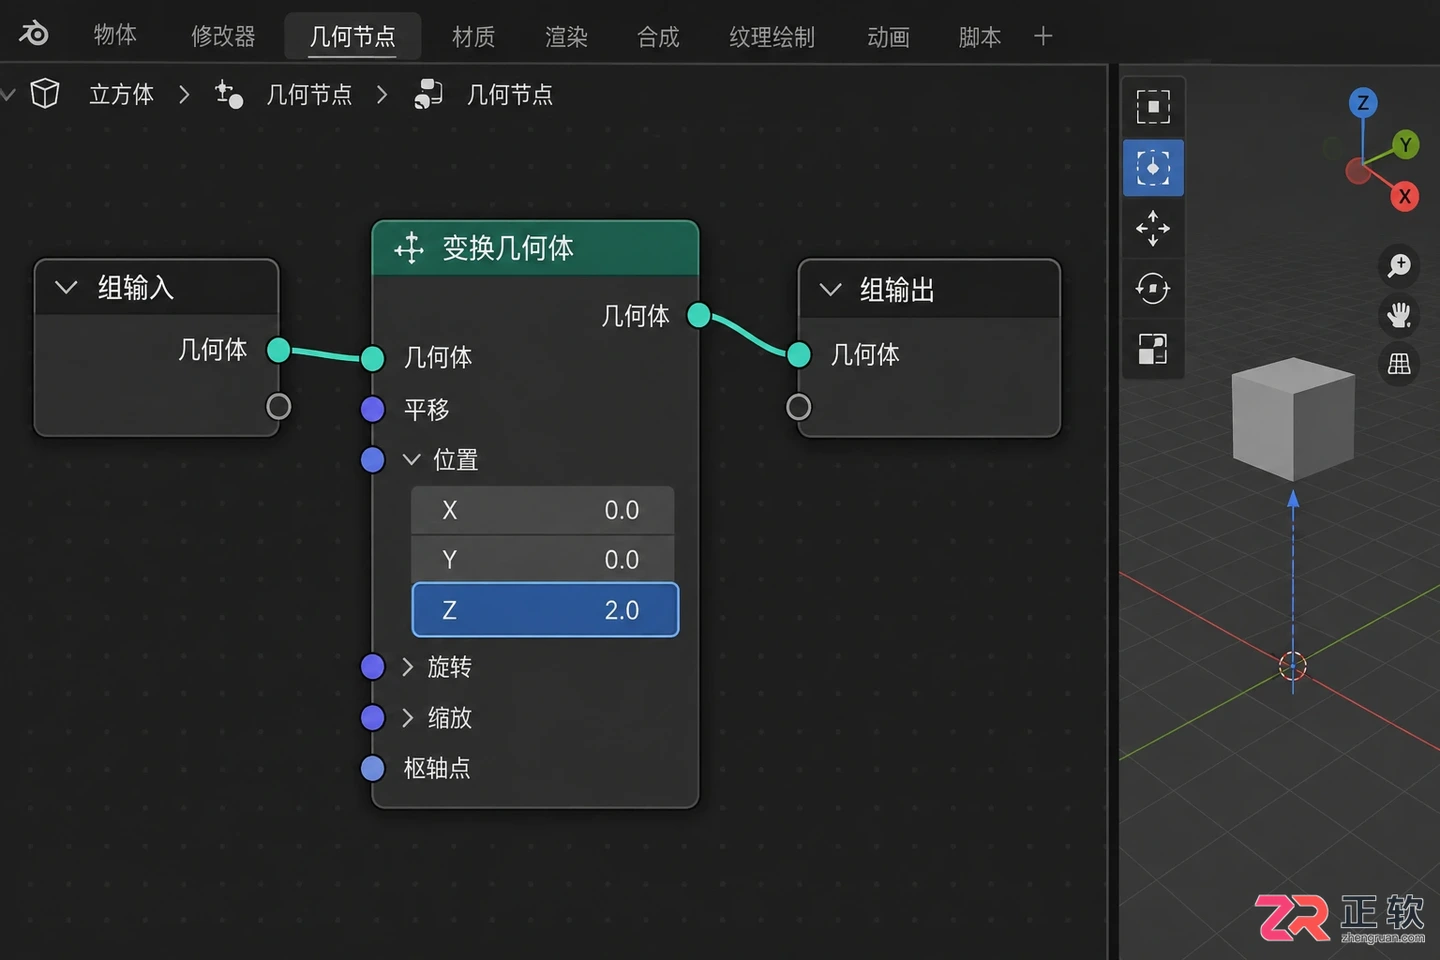Click the cube object icon in breadcrumb

point(45,94)
